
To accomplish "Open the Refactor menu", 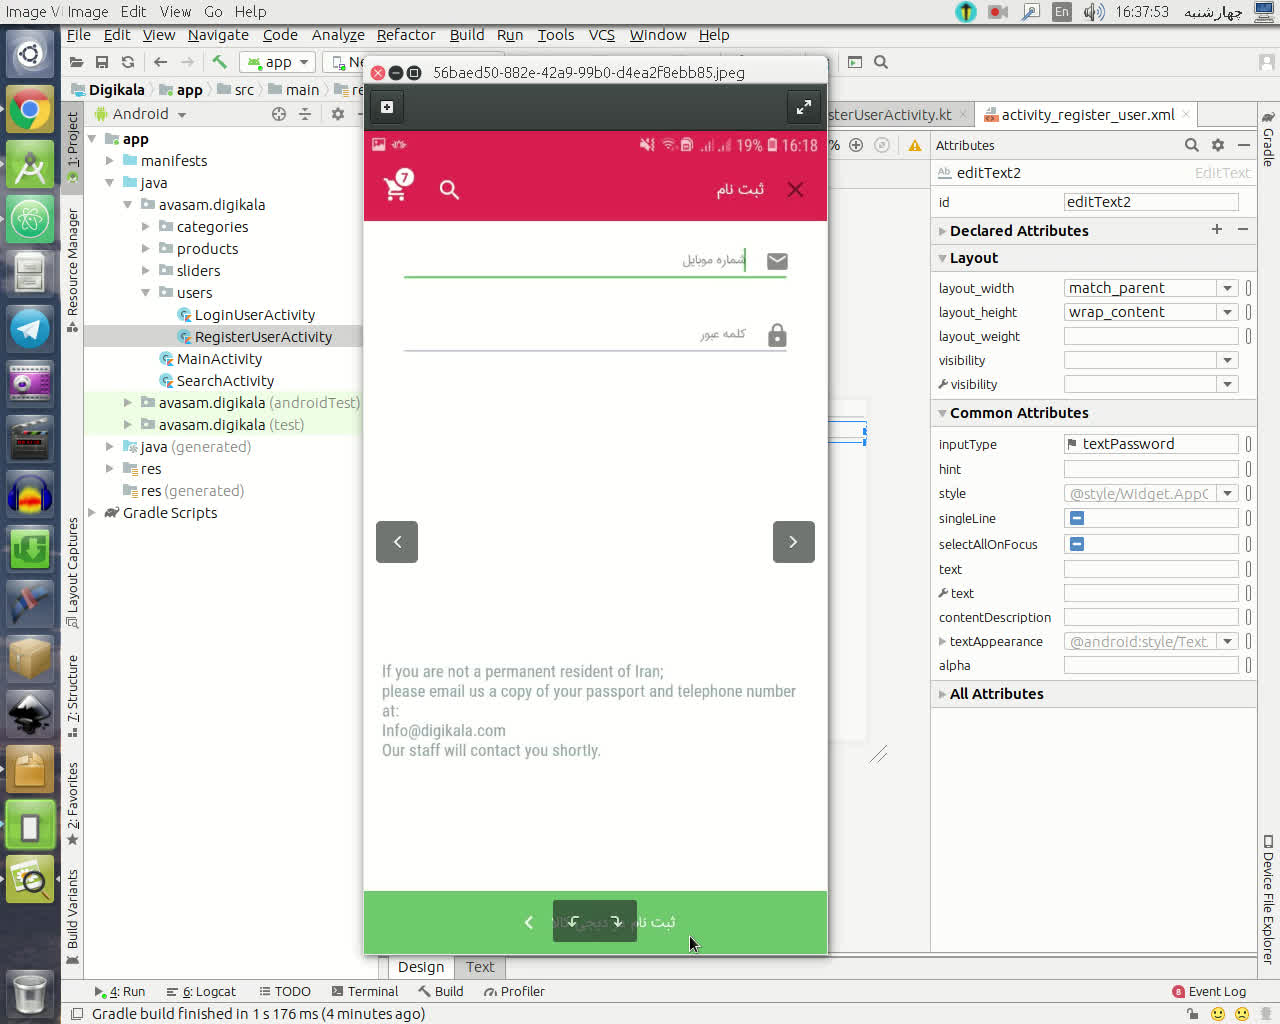I will click(x=405, y=35).
